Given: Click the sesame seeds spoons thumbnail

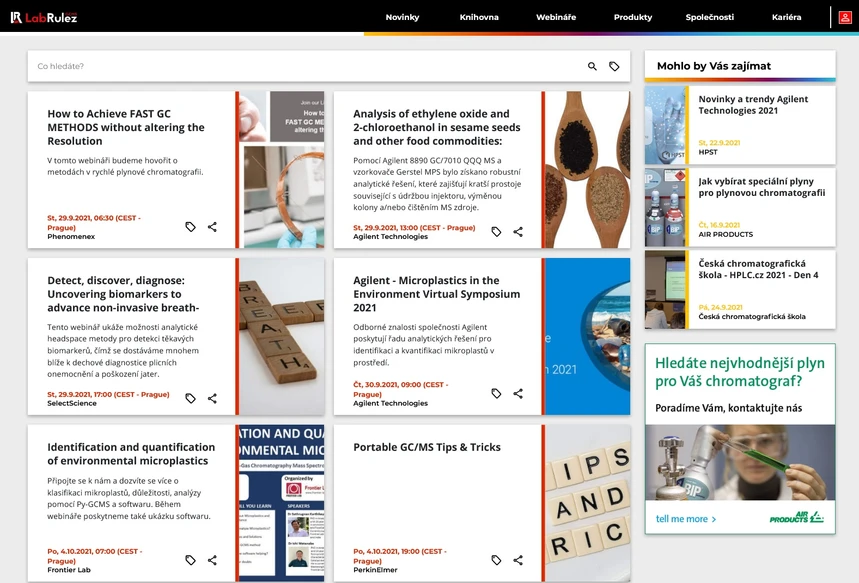Looking at the screenshot, I should (x=588, y=169).
